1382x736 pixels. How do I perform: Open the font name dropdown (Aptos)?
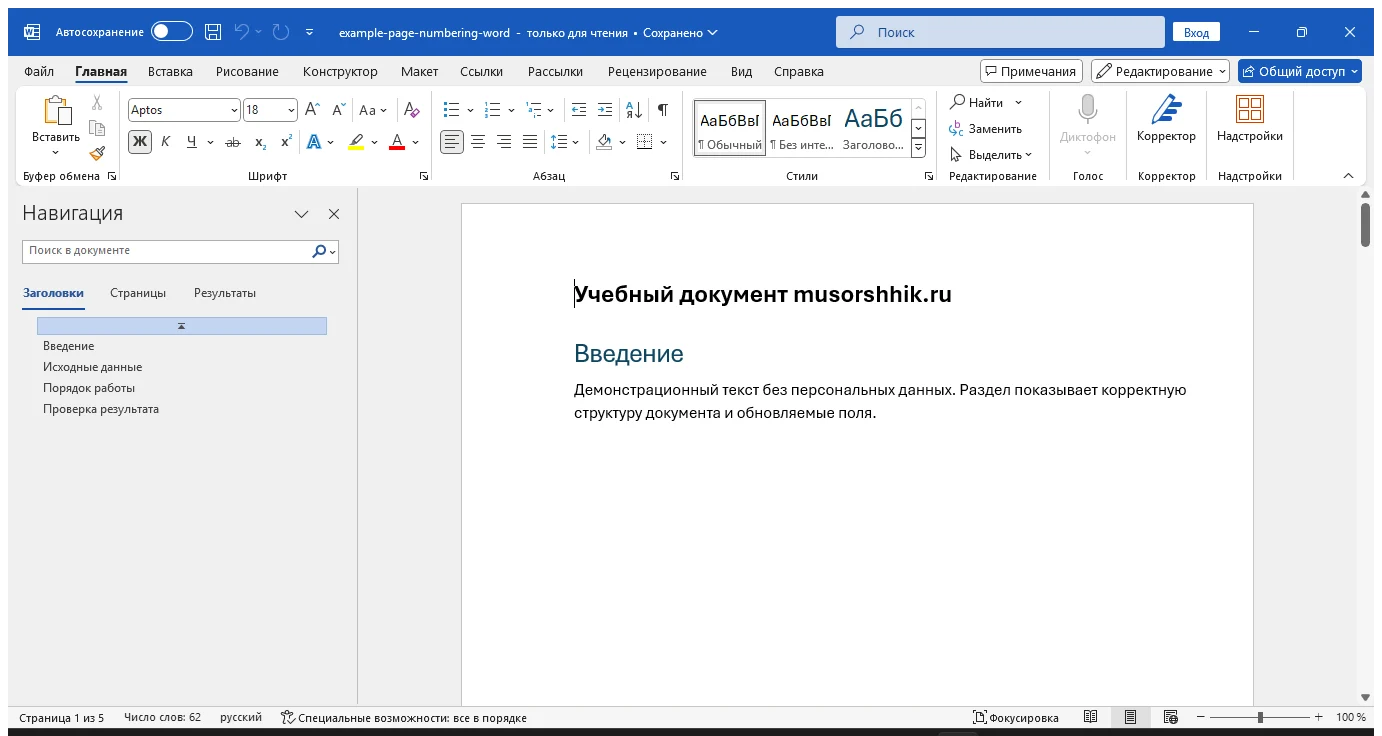[x=234, y=110]
